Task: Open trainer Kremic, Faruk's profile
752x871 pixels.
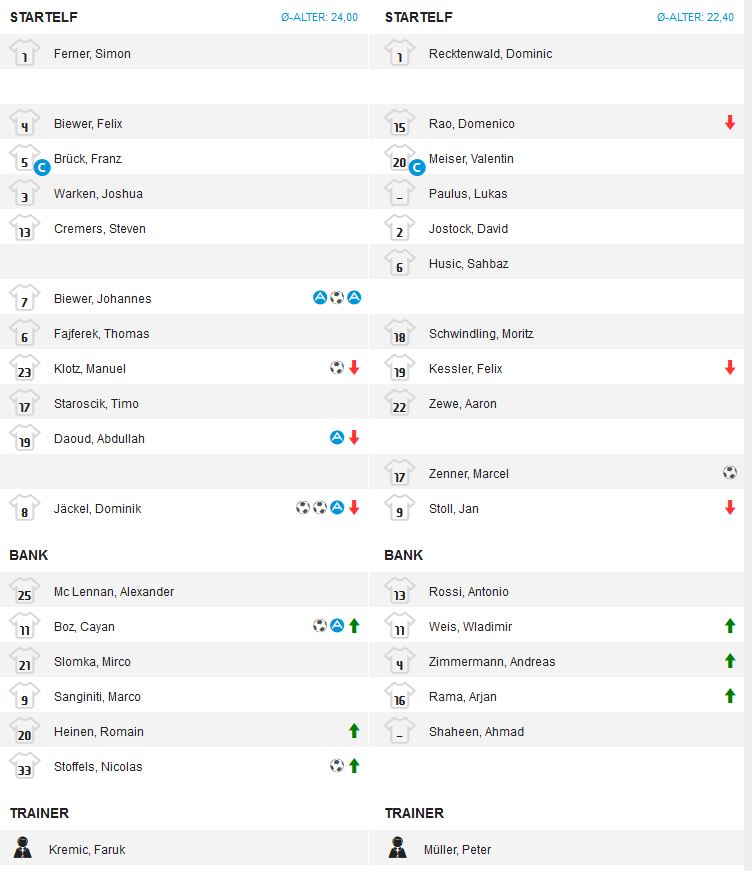Action: click(87, 850)
